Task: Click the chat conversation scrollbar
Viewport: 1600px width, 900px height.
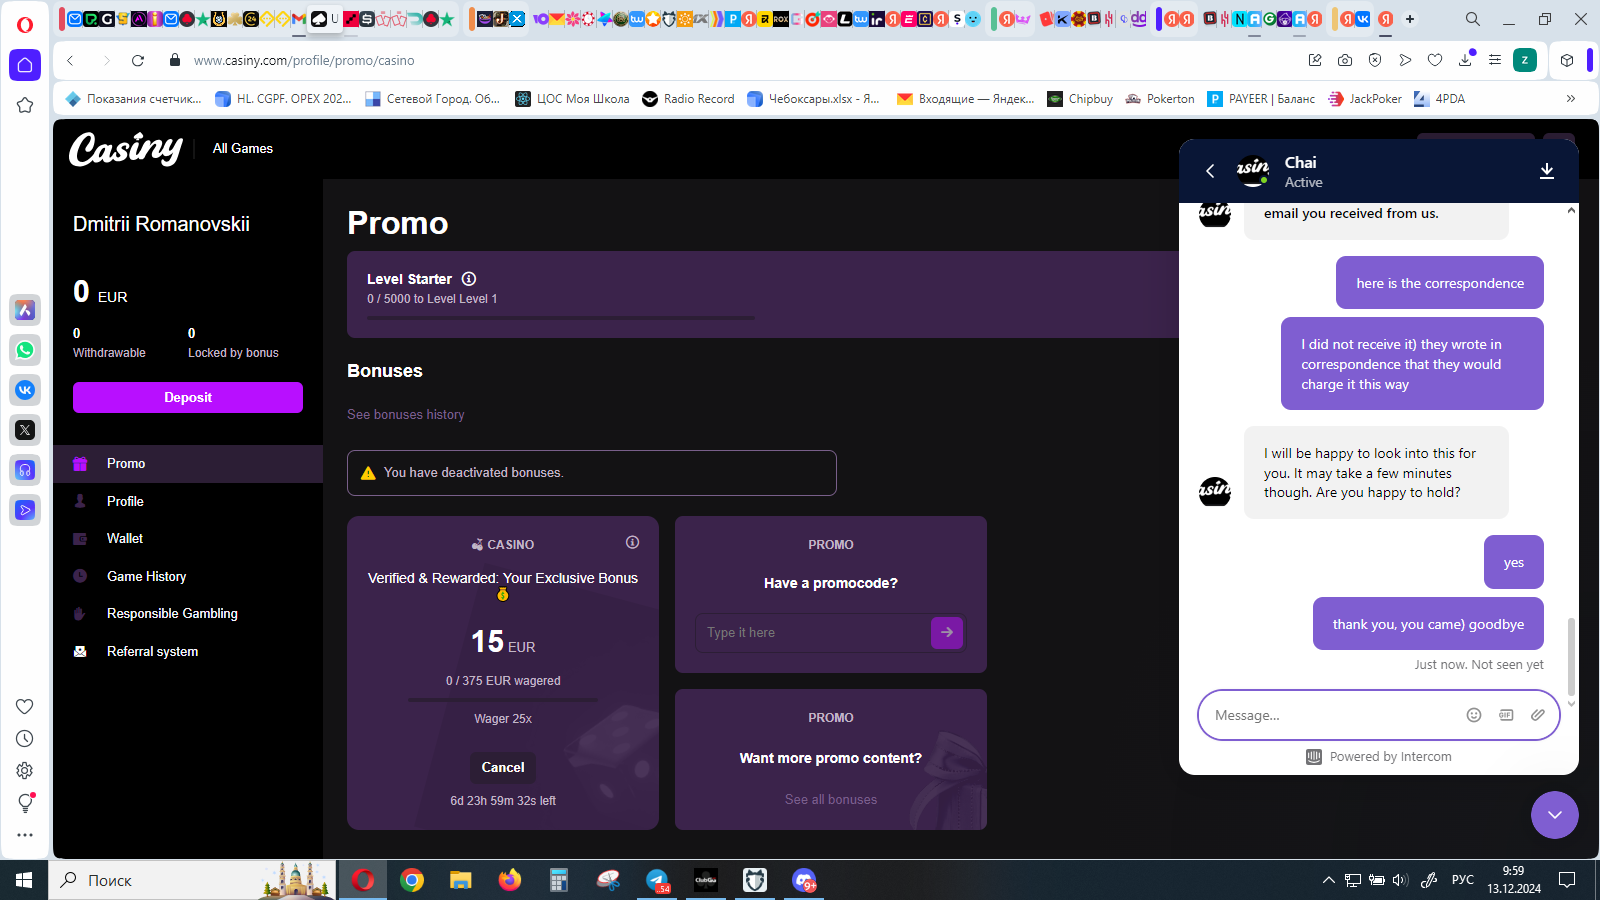Action: tap(1571, 655)
